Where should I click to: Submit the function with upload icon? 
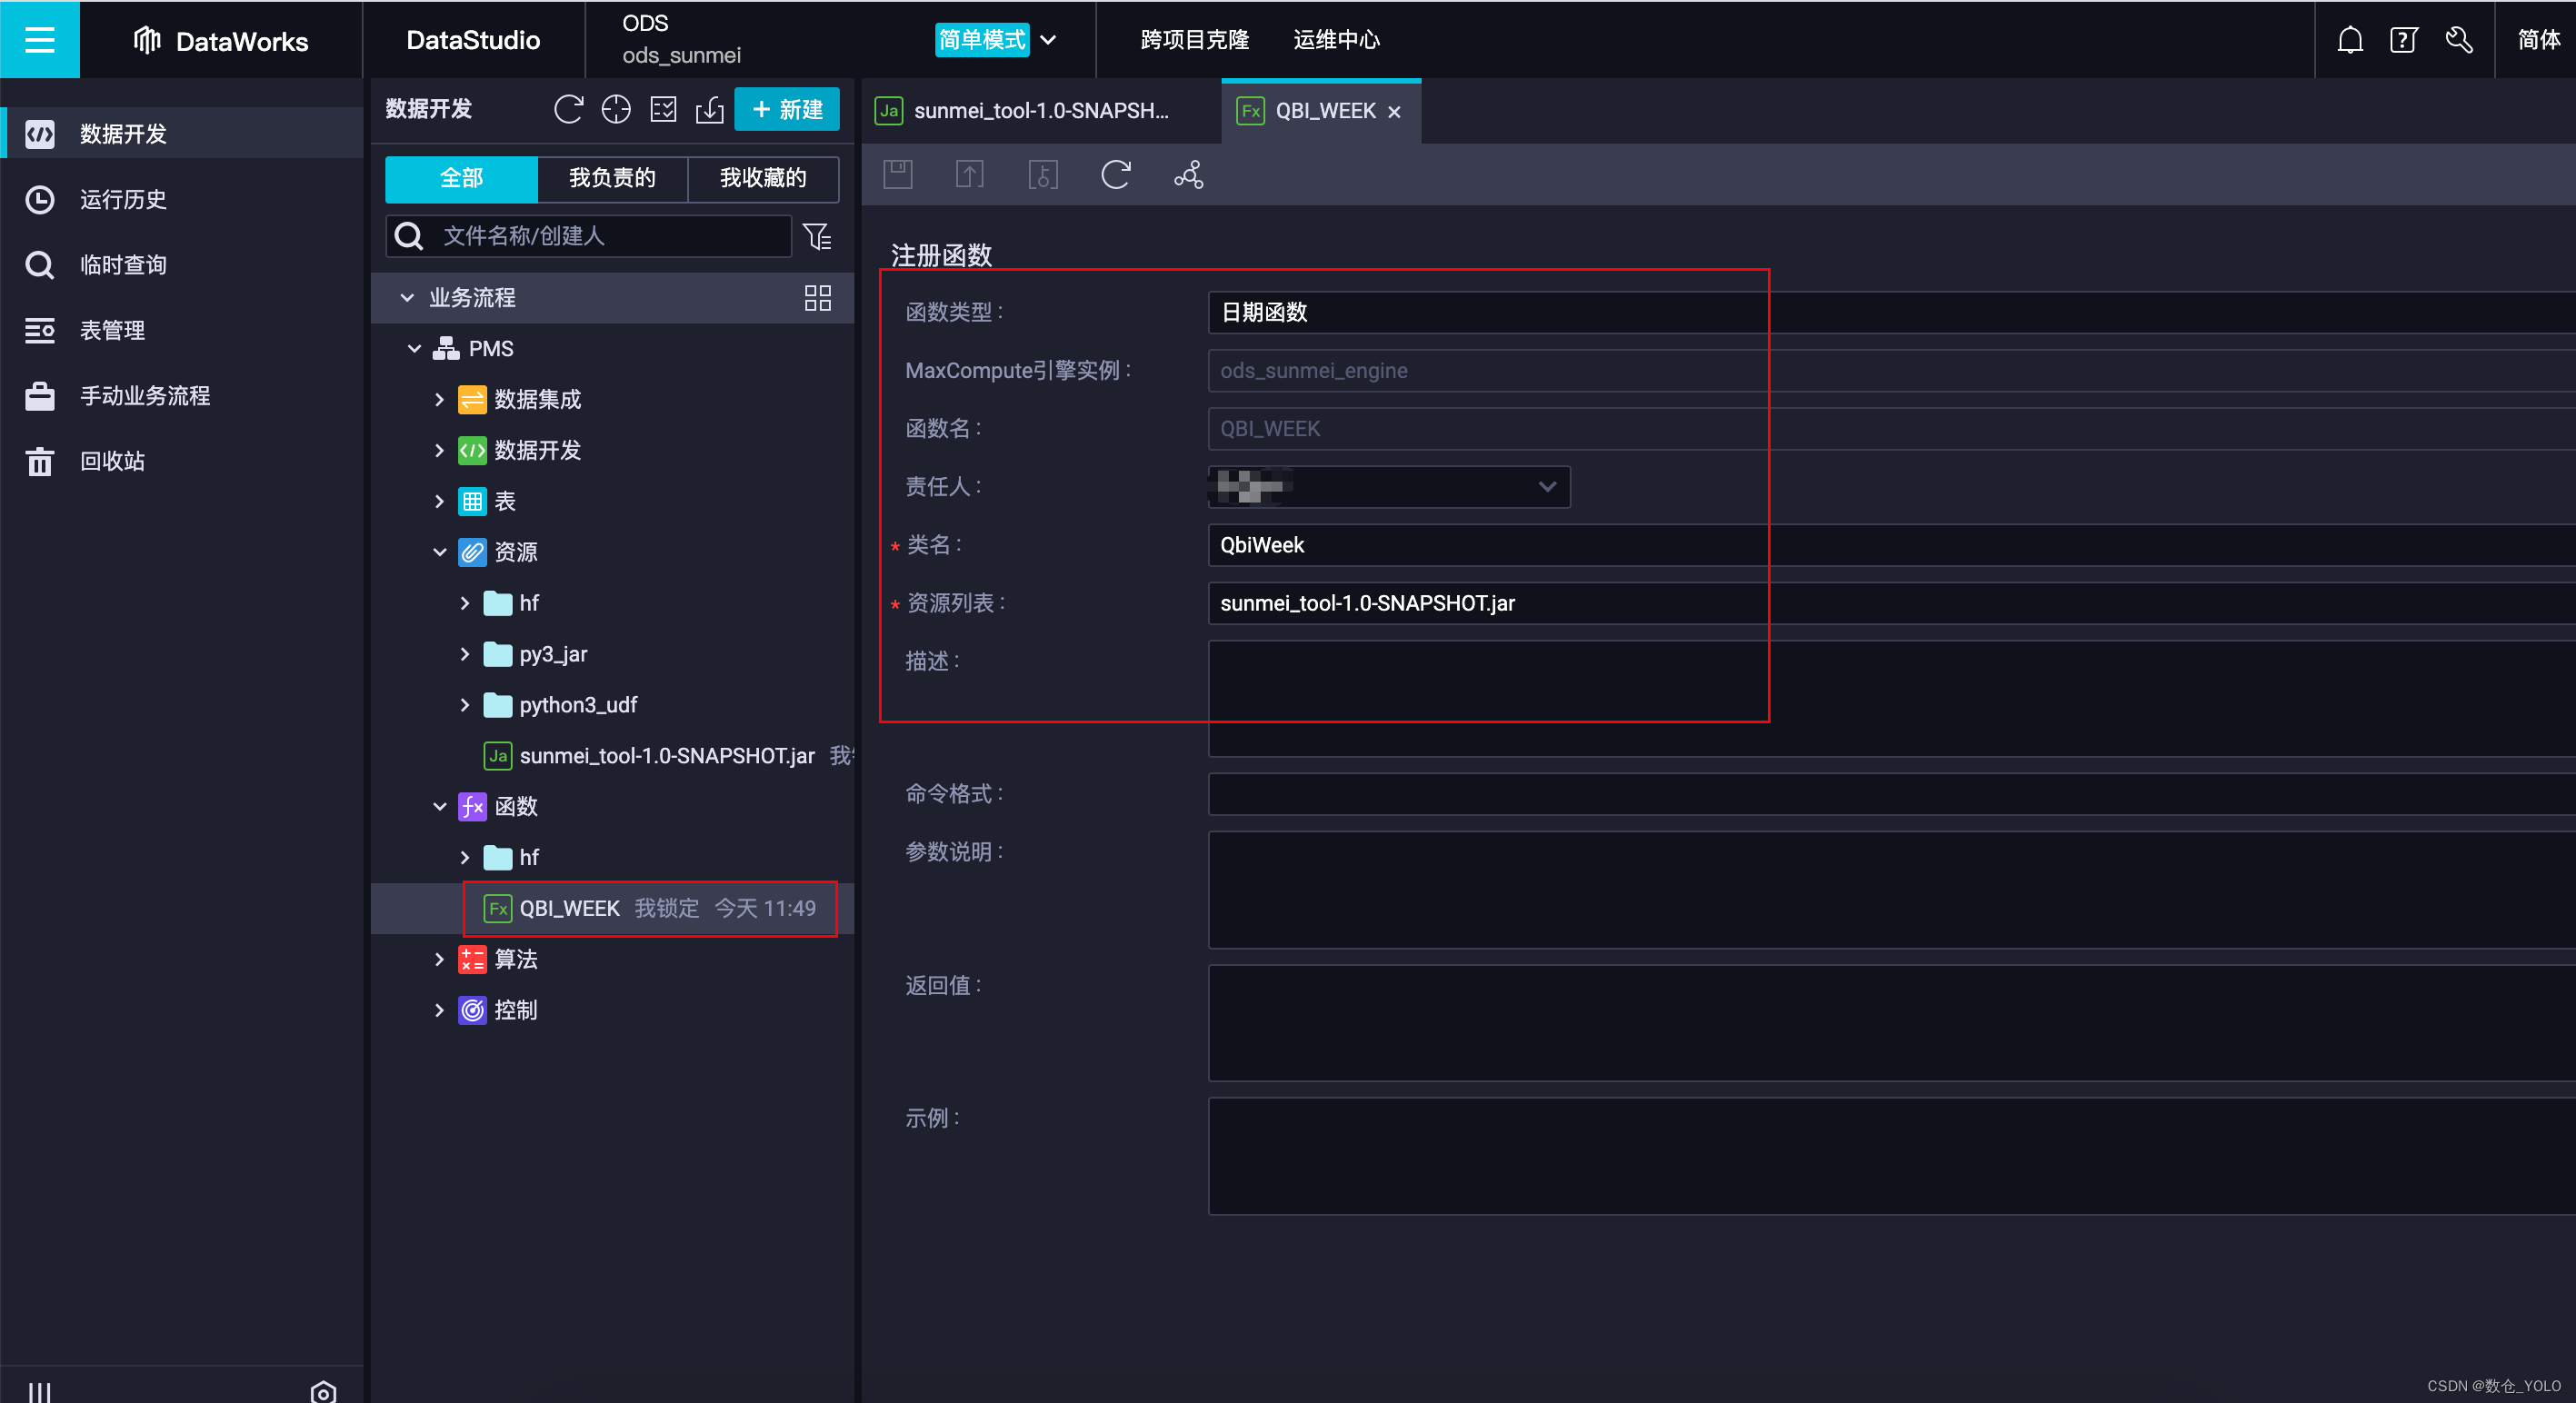click(969, 175)
